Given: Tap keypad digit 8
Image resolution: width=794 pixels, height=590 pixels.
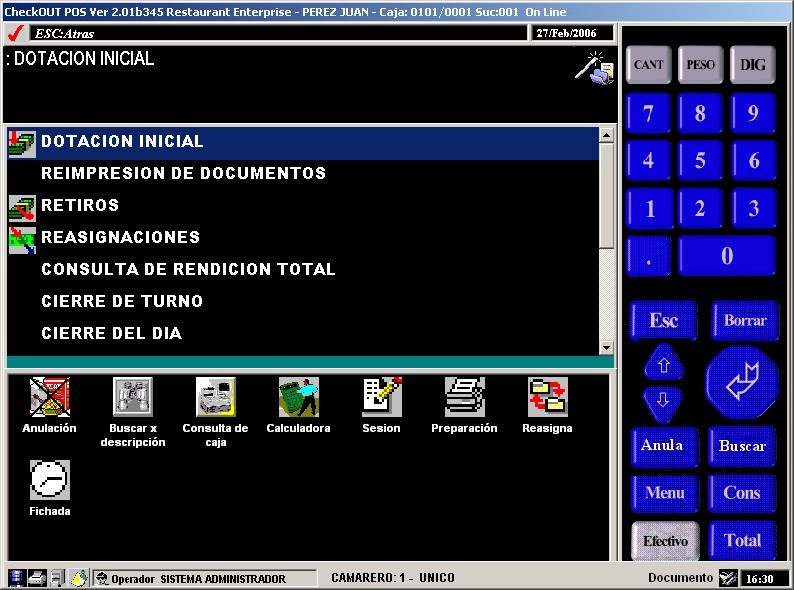Looking at the screenshot, I should [x=701, y=113].
